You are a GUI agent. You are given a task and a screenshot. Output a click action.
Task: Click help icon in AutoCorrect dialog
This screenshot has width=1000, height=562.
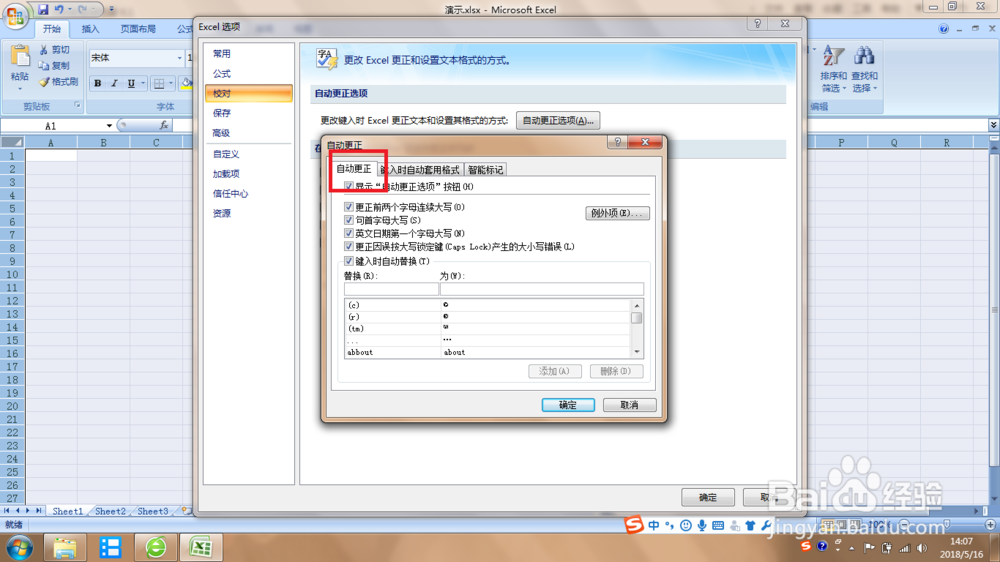click(617, 142)
